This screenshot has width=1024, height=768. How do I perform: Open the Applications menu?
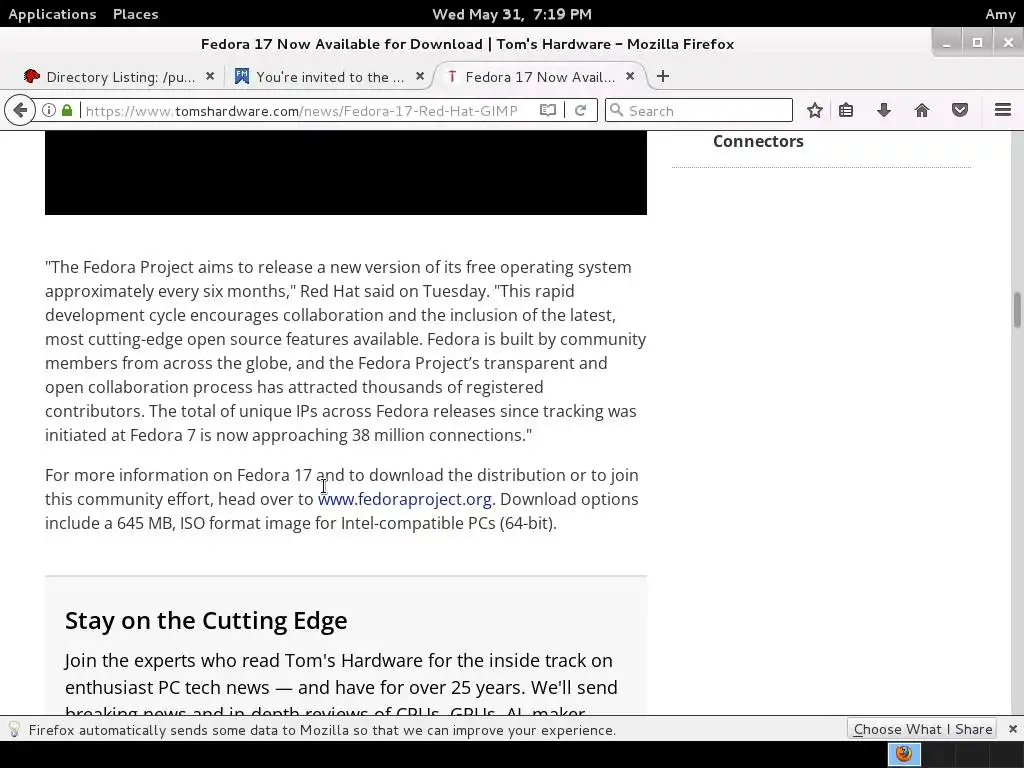[x=52, y=14]
